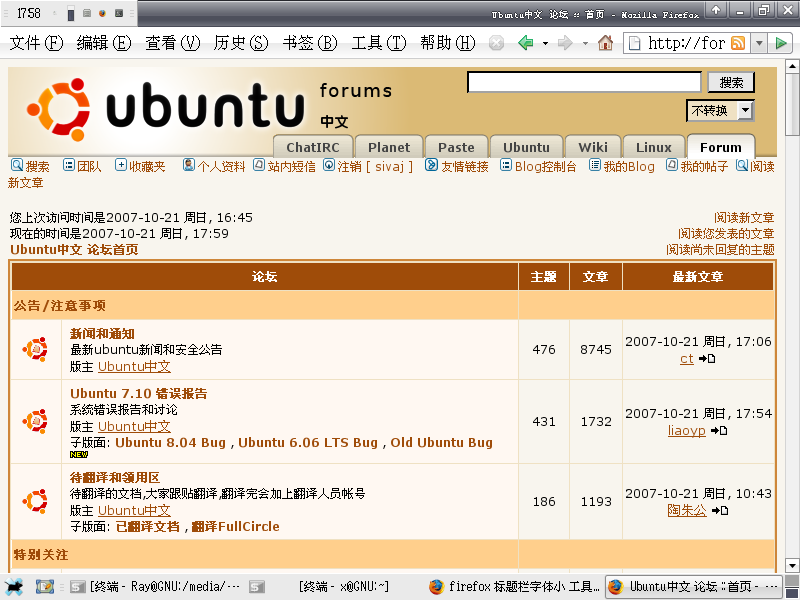Click the icon beside 我的帖子
This screenshot has height=600, width=800.
pos(672,165)
